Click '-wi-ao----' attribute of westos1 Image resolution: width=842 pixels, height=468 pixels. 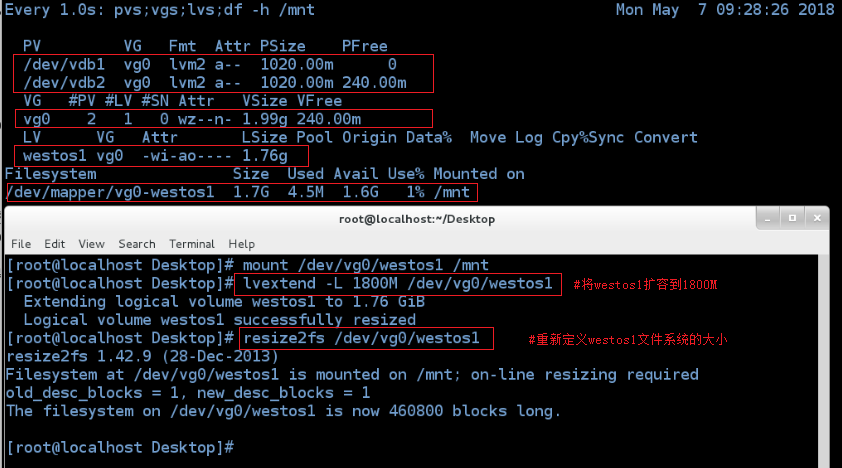pos(186,156)
